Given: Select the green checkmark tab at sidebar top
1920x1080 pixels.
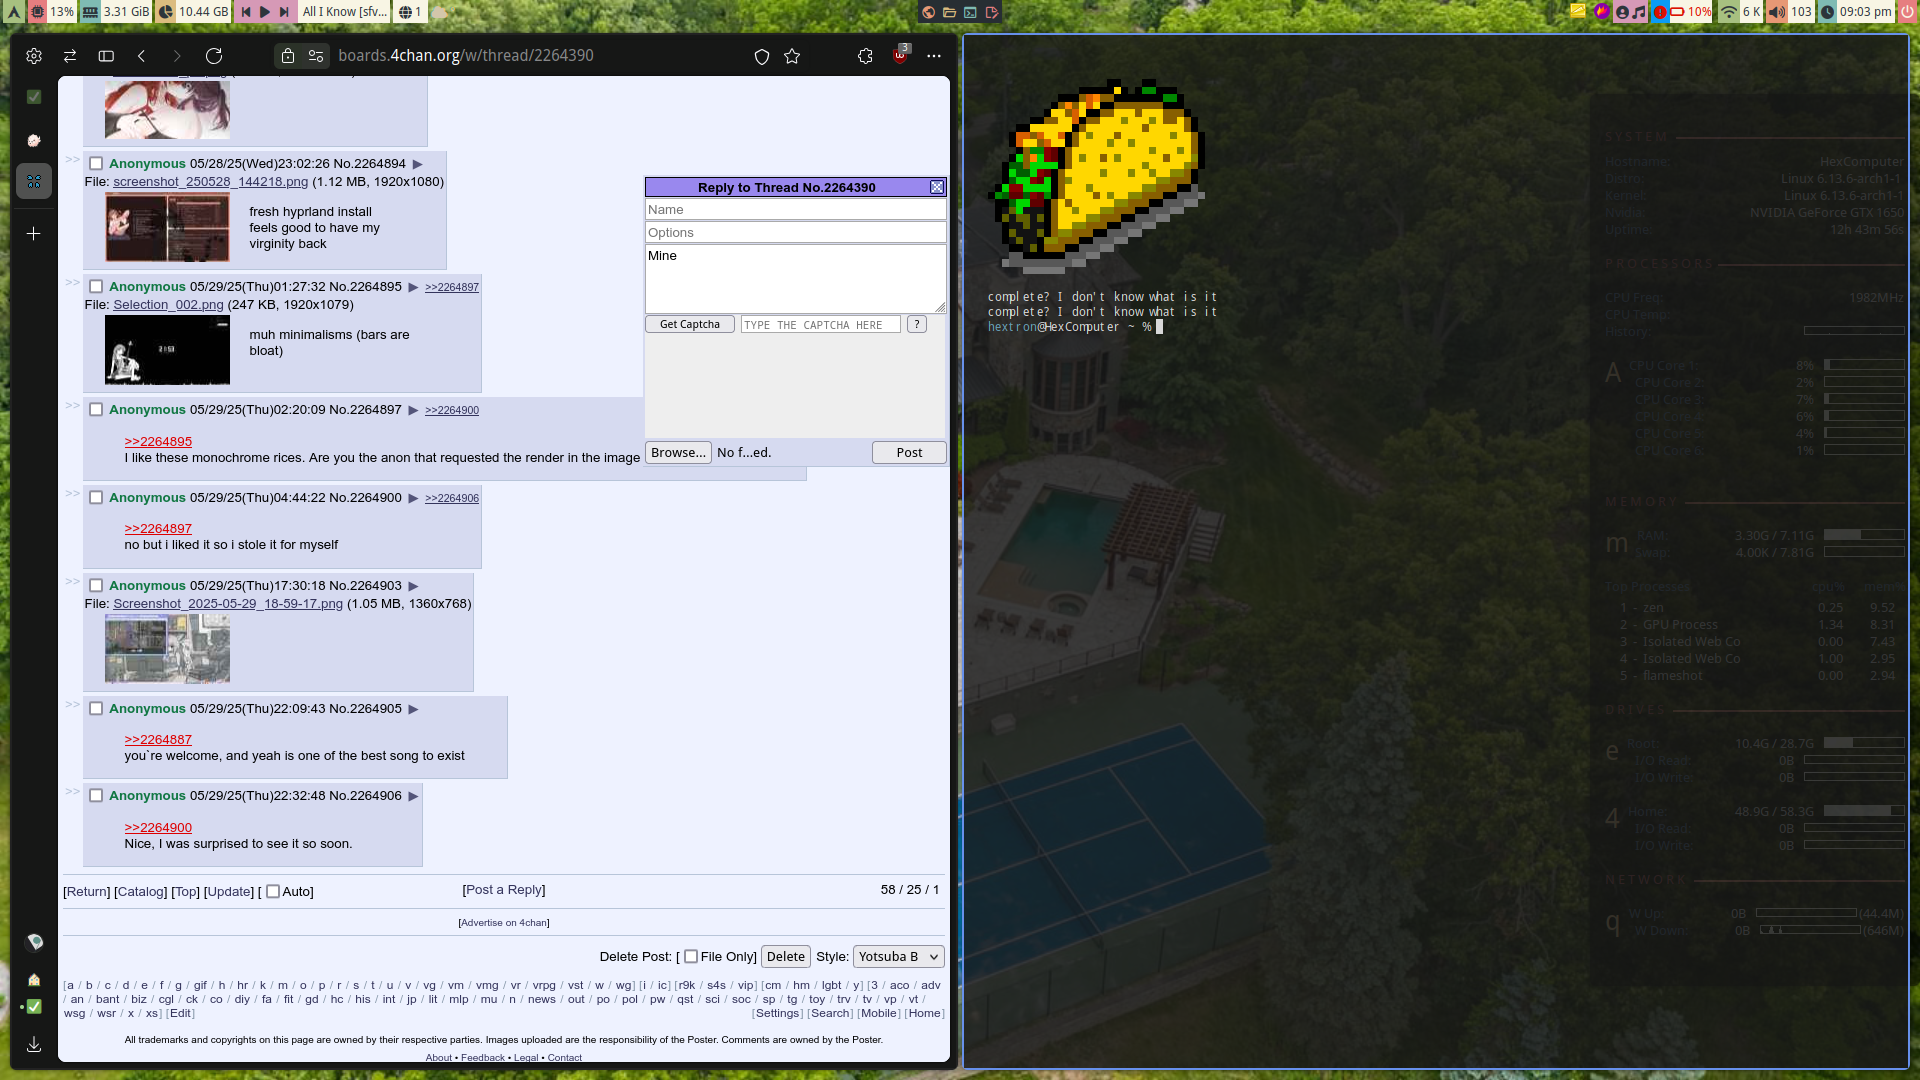Looking at the screenshot, I should (34, 97).
